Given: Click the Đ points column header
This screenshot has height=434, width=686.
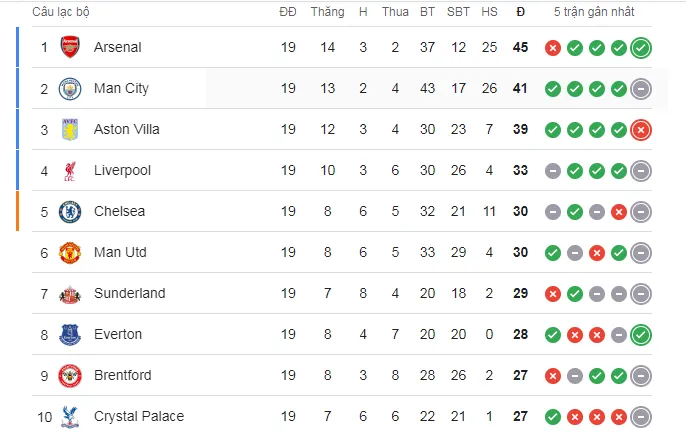Looking at the screenshot, I should coord(520,12).
